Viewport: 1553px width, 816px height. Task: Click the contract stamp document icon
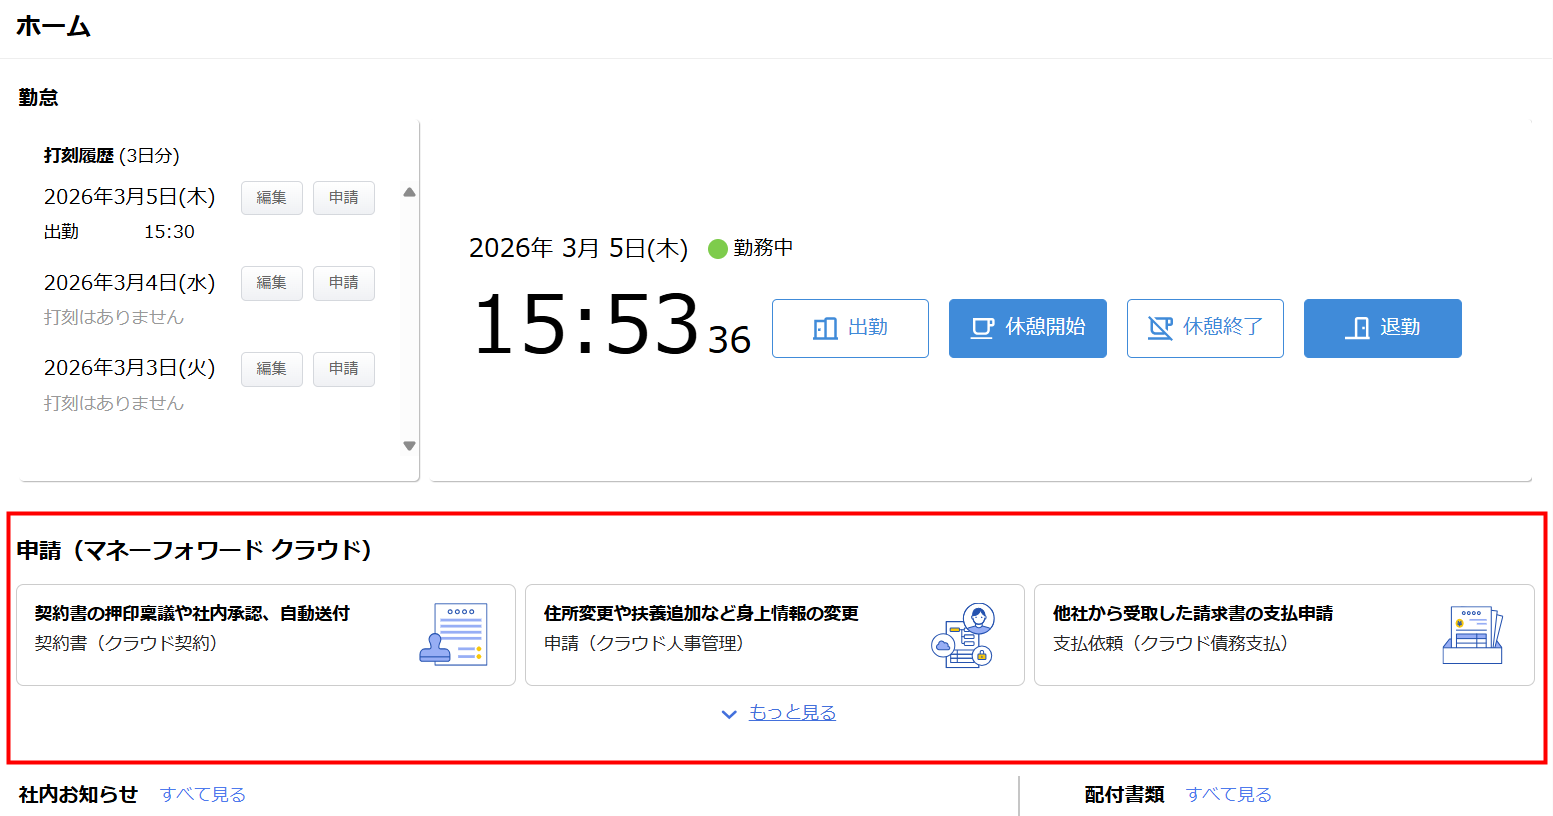coord(453,634)
